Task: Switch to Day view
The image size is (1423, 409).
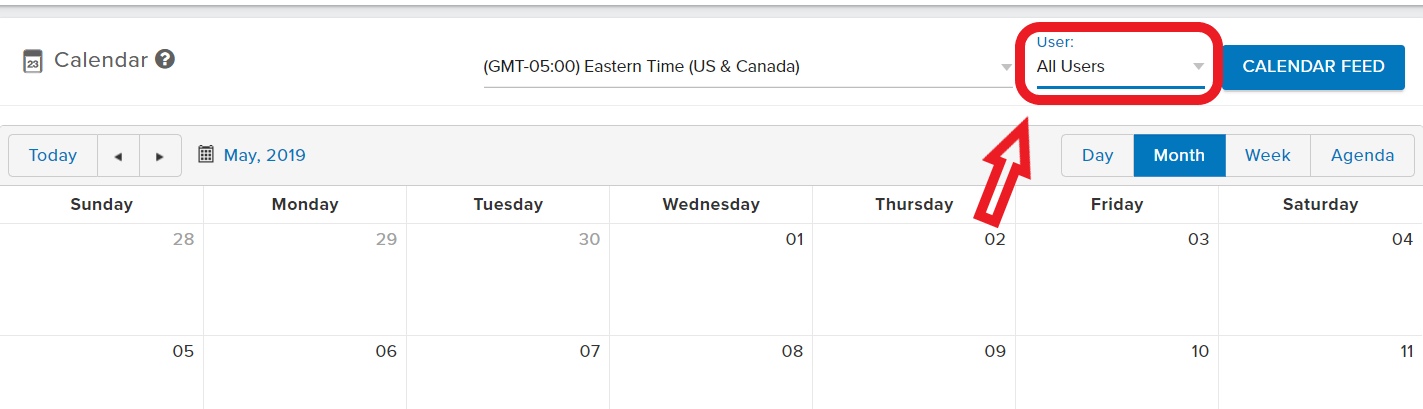Action: [1097, 155]
